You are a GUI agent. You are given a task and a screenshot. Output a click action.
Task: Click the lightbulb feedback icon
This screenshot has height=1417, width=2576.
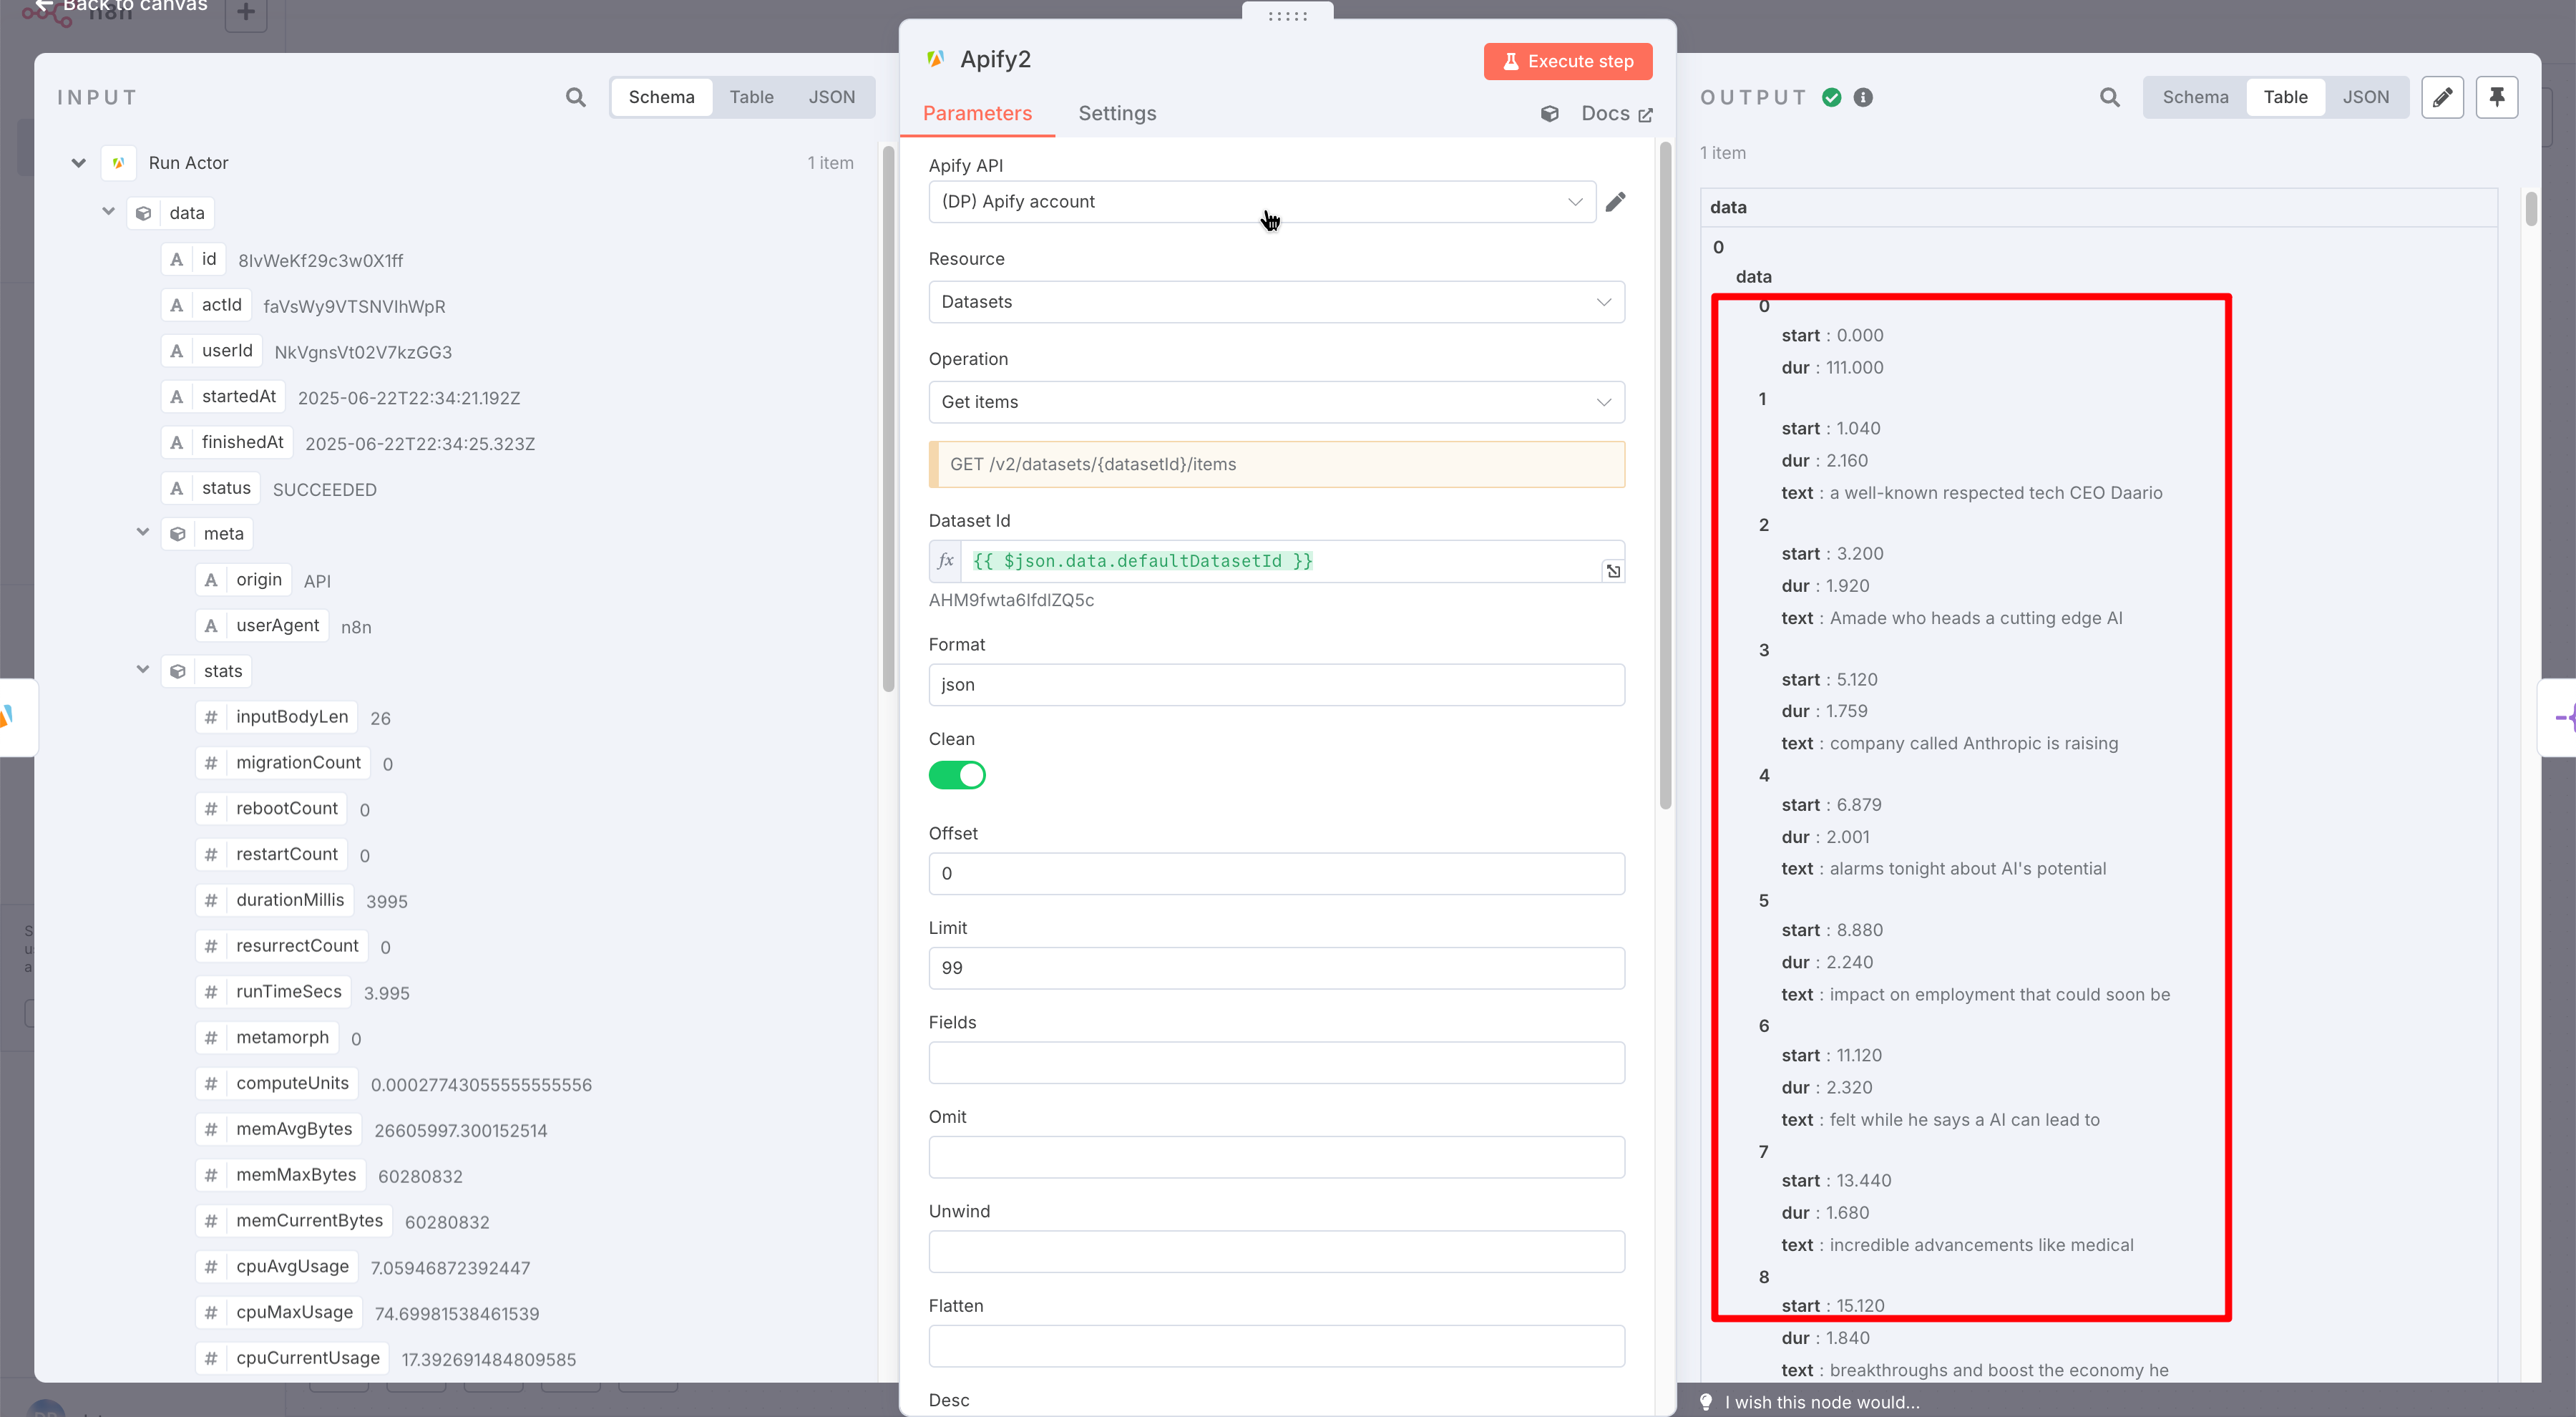1706,1402
